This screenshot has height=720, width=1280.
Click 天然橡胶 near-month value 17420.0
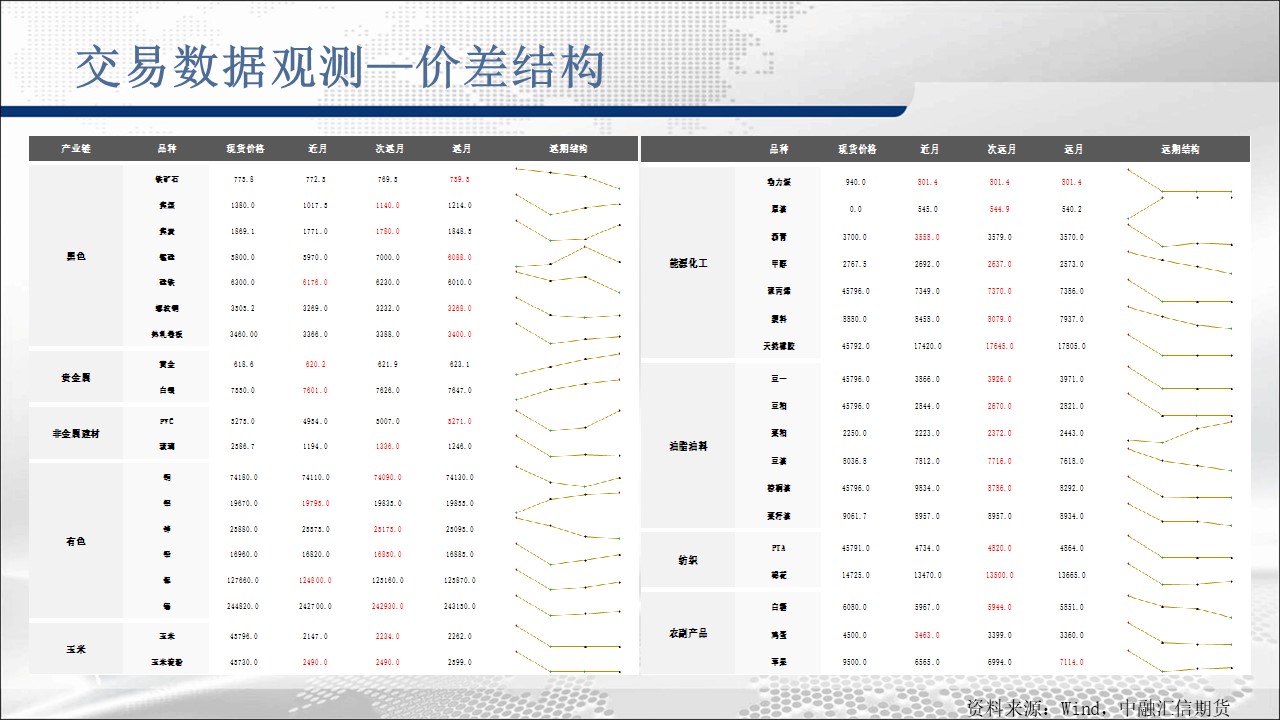tap(929, 346)
